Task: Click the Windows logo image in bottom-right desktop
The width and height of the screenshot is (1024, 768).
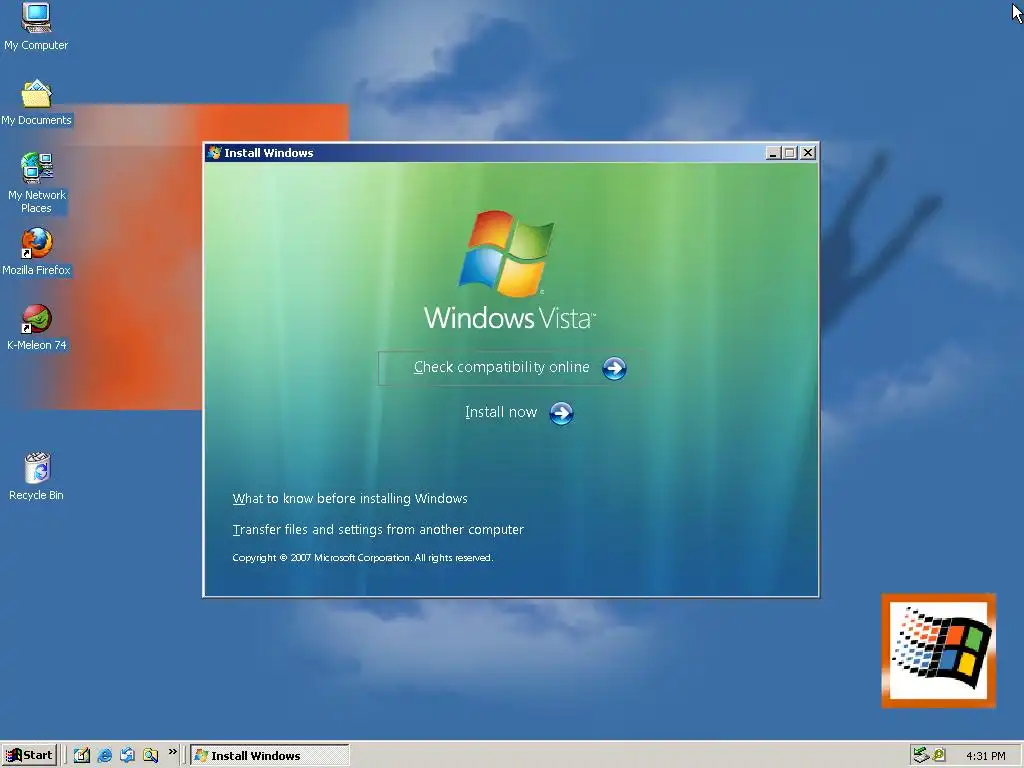Action: point(938,650)
